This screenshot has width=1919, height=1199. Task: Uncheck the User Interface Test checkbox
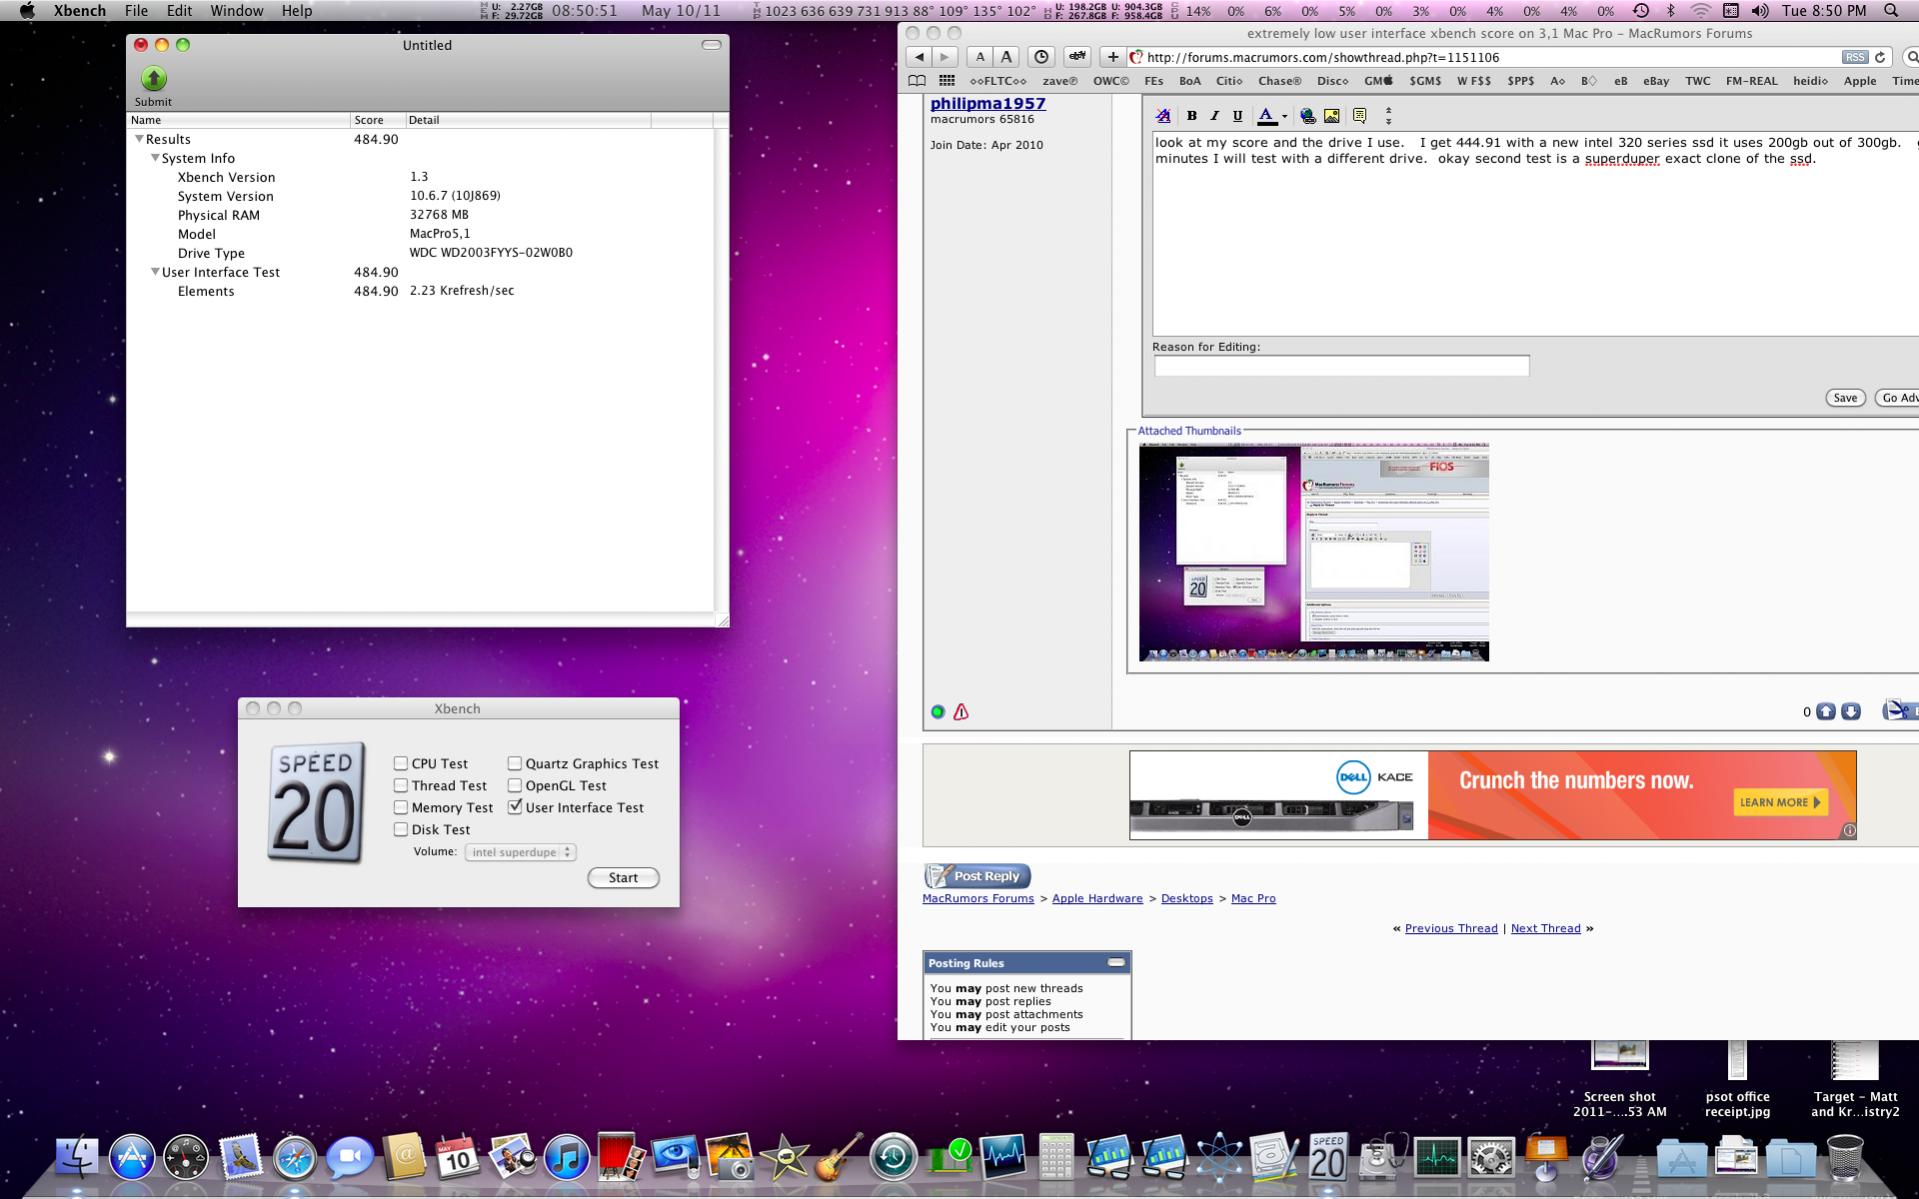pyautogui.click(x=515, y=806)
